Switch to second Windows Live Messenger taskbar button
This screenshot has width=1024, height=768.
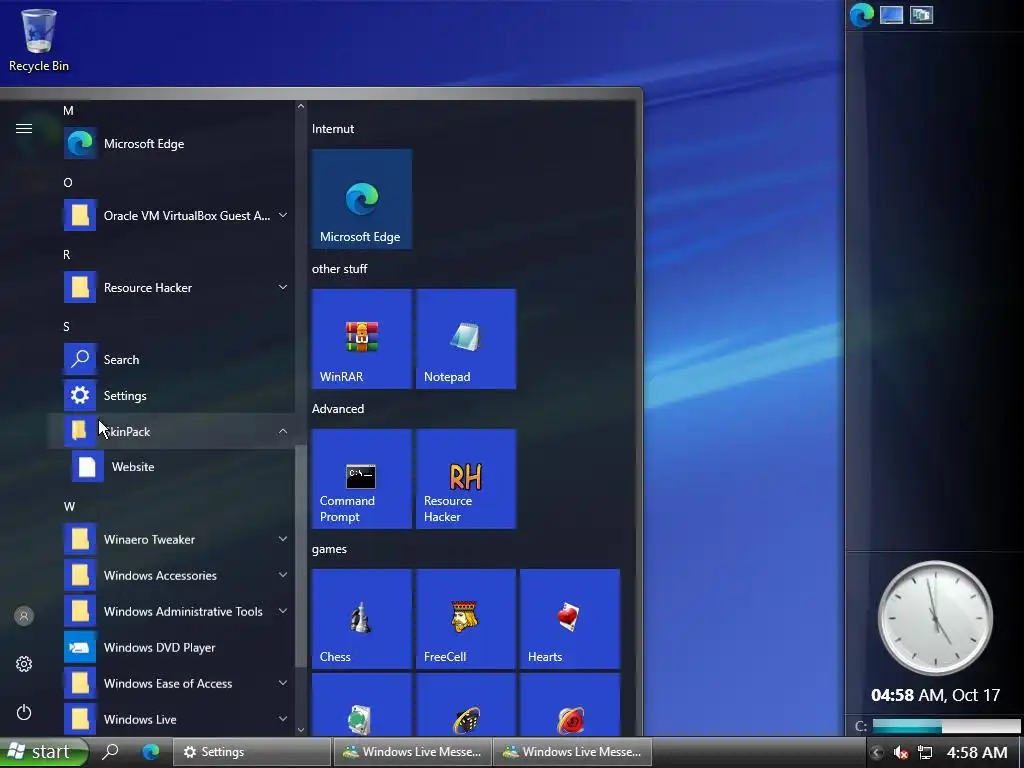[572, 752]
